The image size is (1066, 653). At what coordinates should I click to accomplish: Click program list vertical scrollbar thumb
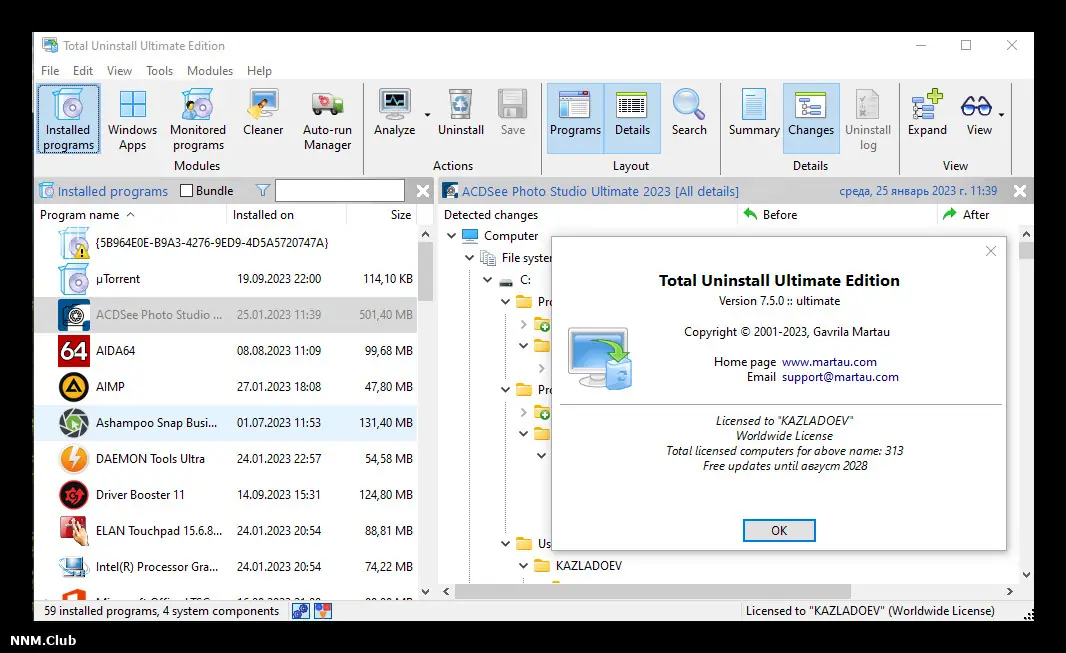(x=426, y=271)
